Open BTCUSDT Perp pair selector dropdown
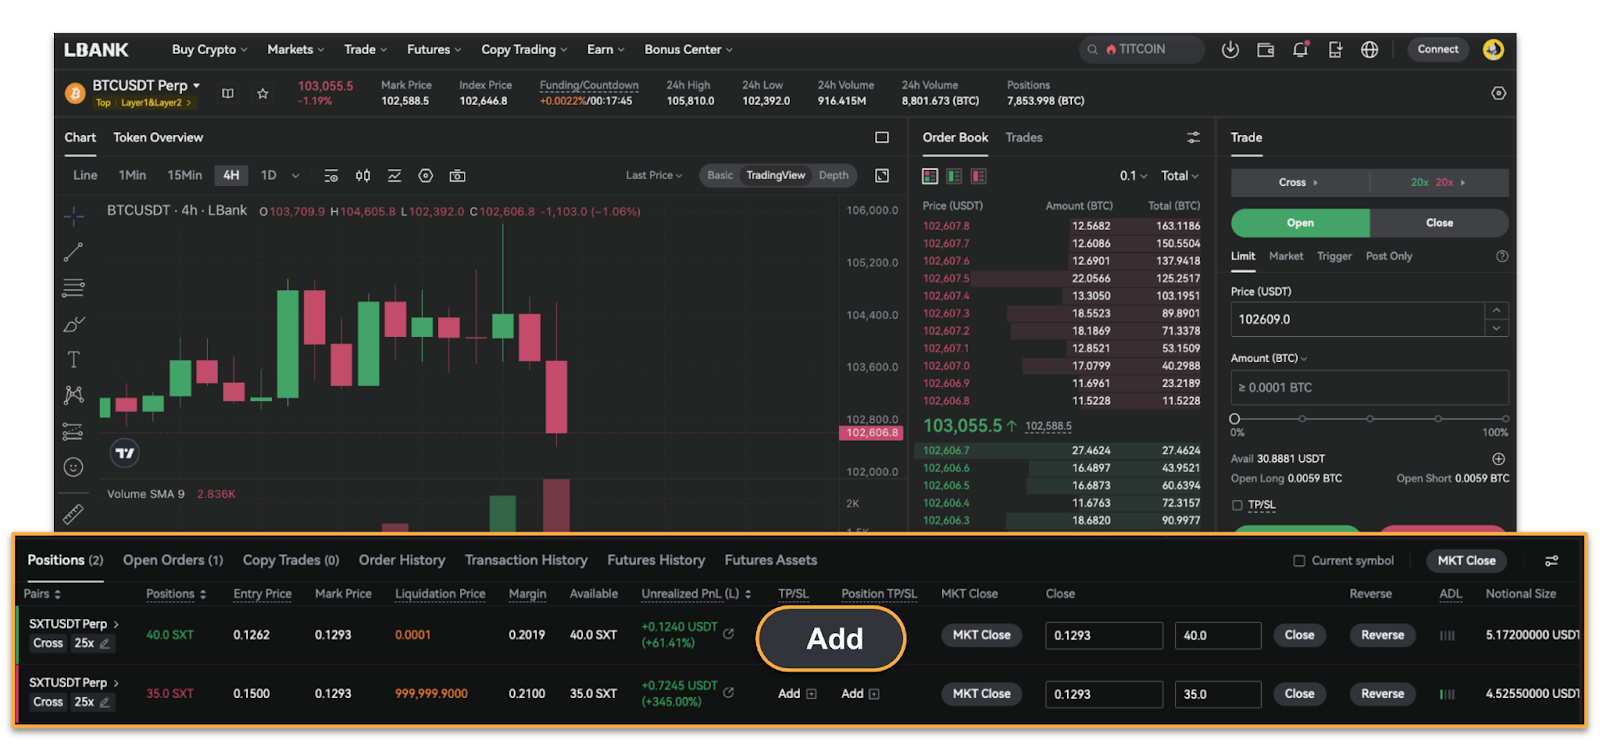Viewport: 1600px width, 744px height. click(146, 85)
